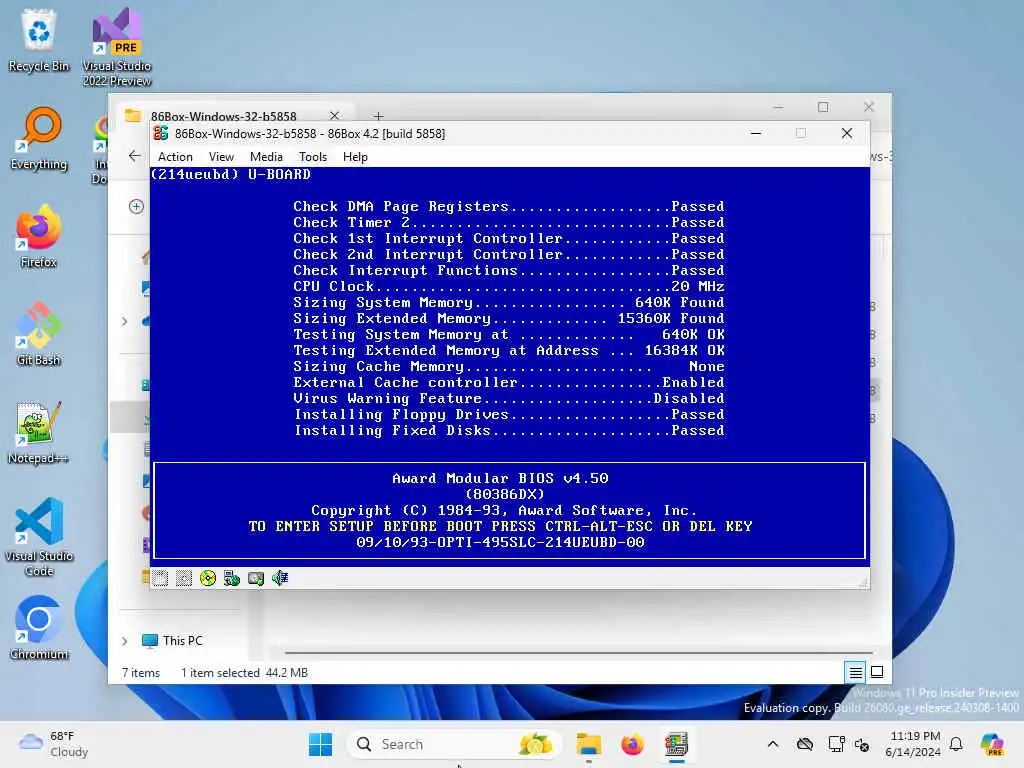
Task: Expand the This PC tree node
Action: coord(124,641)
